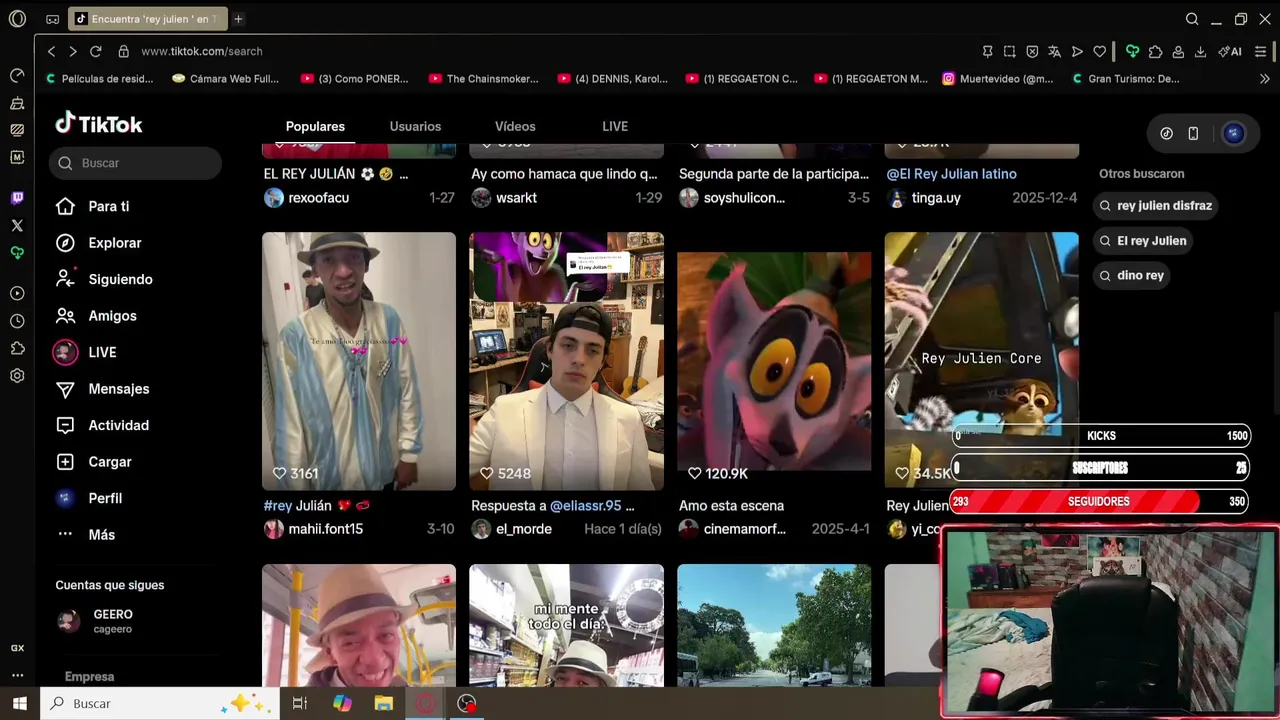Switch to LIVE results tab
The height and width of the screenshot is (720, 1280).
click(615, 126)
